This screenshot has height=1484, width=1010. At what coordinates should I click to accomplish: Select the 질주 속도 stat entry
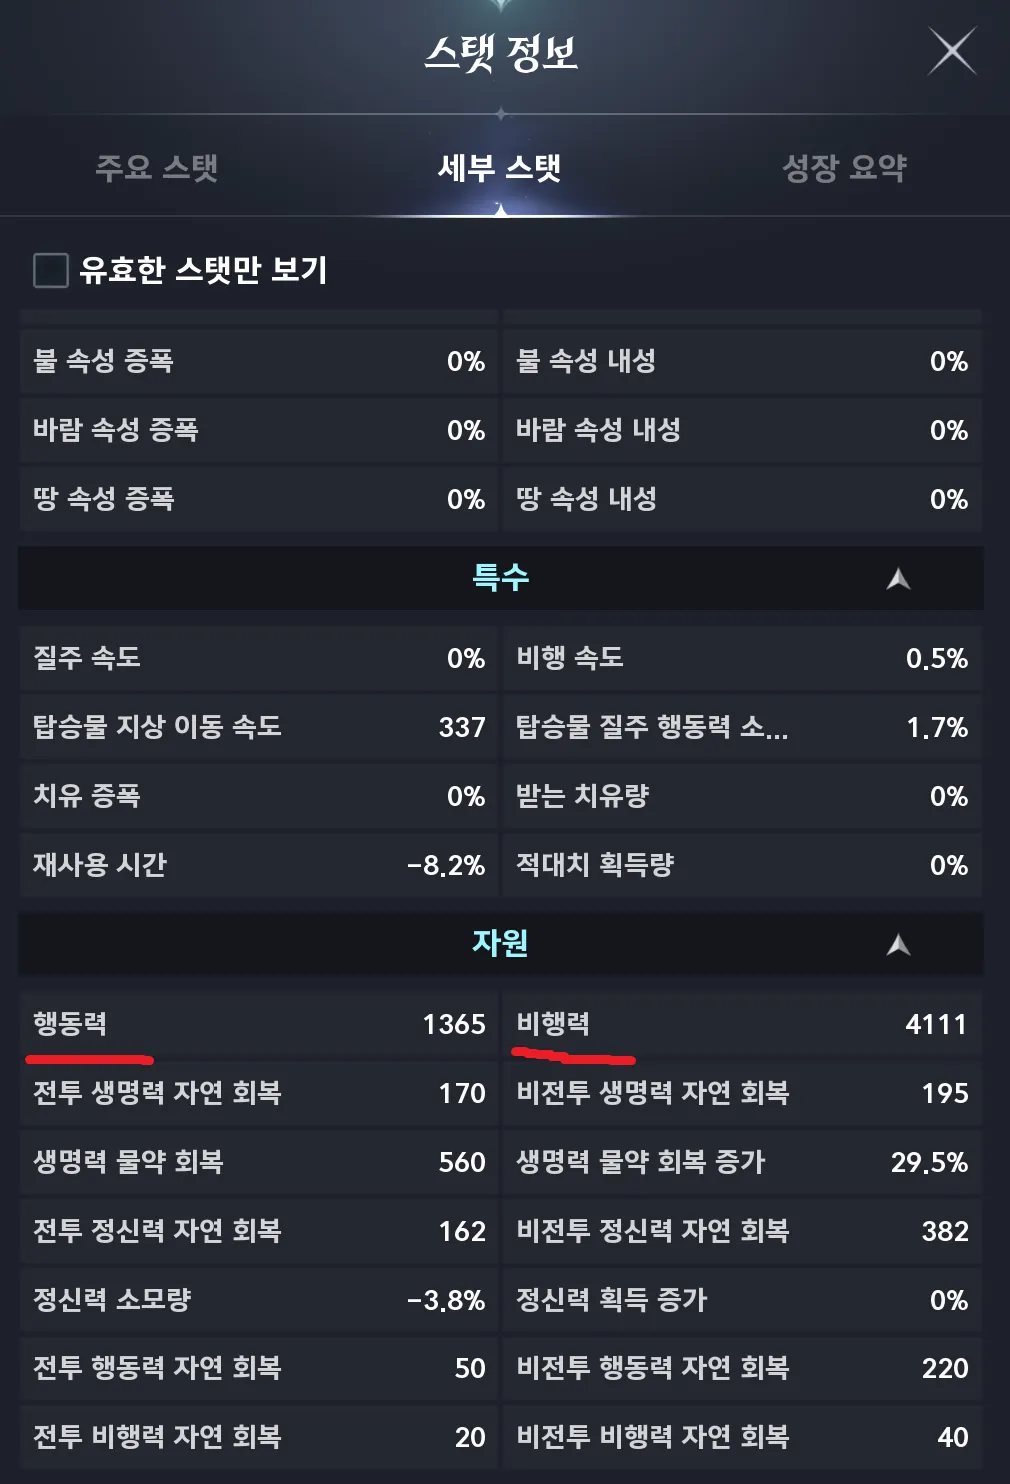[x=258, y=660]
